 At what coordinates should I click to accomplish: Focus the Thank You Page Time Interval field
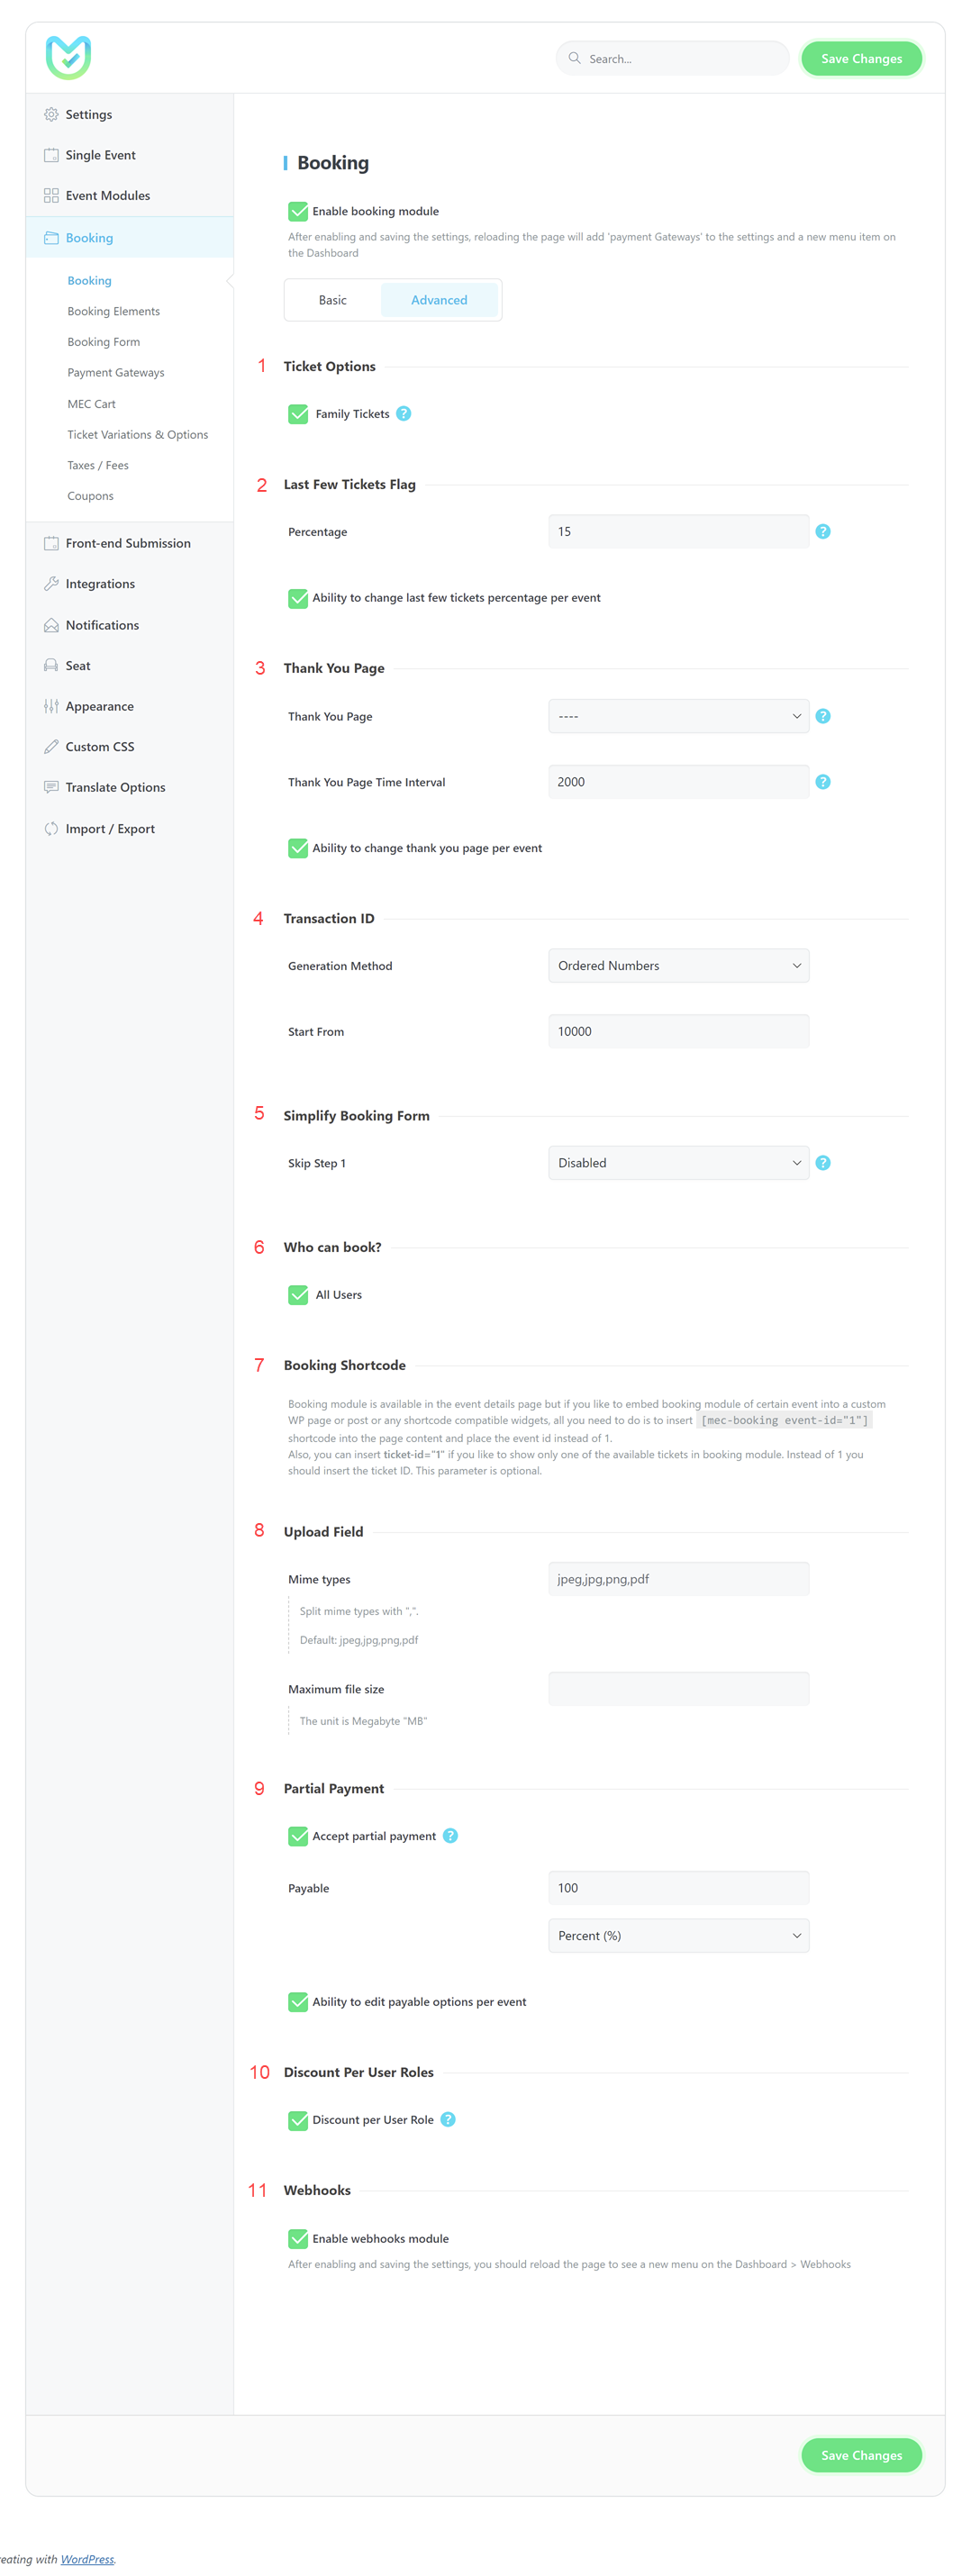[679, 782]
